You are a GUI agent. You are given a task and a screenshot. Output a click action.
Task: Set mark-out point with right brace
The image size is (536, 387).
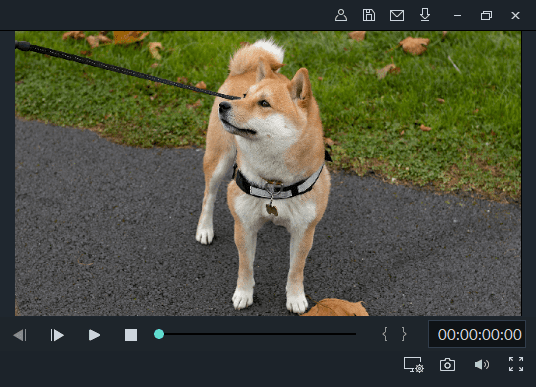(404, 334)
